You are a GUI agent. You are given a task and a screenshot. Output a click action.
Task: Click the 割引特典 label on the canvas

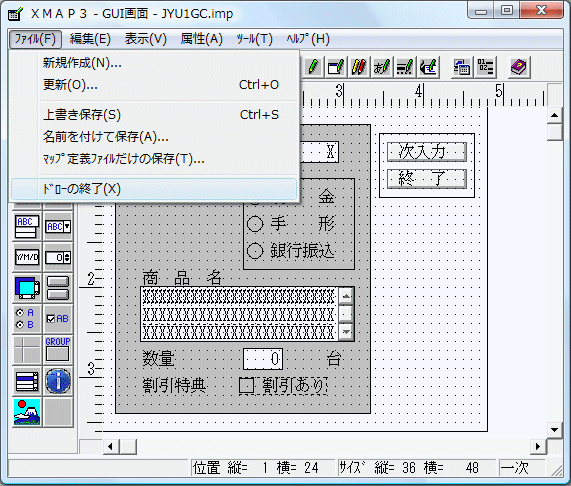click(x=174, y=386)
